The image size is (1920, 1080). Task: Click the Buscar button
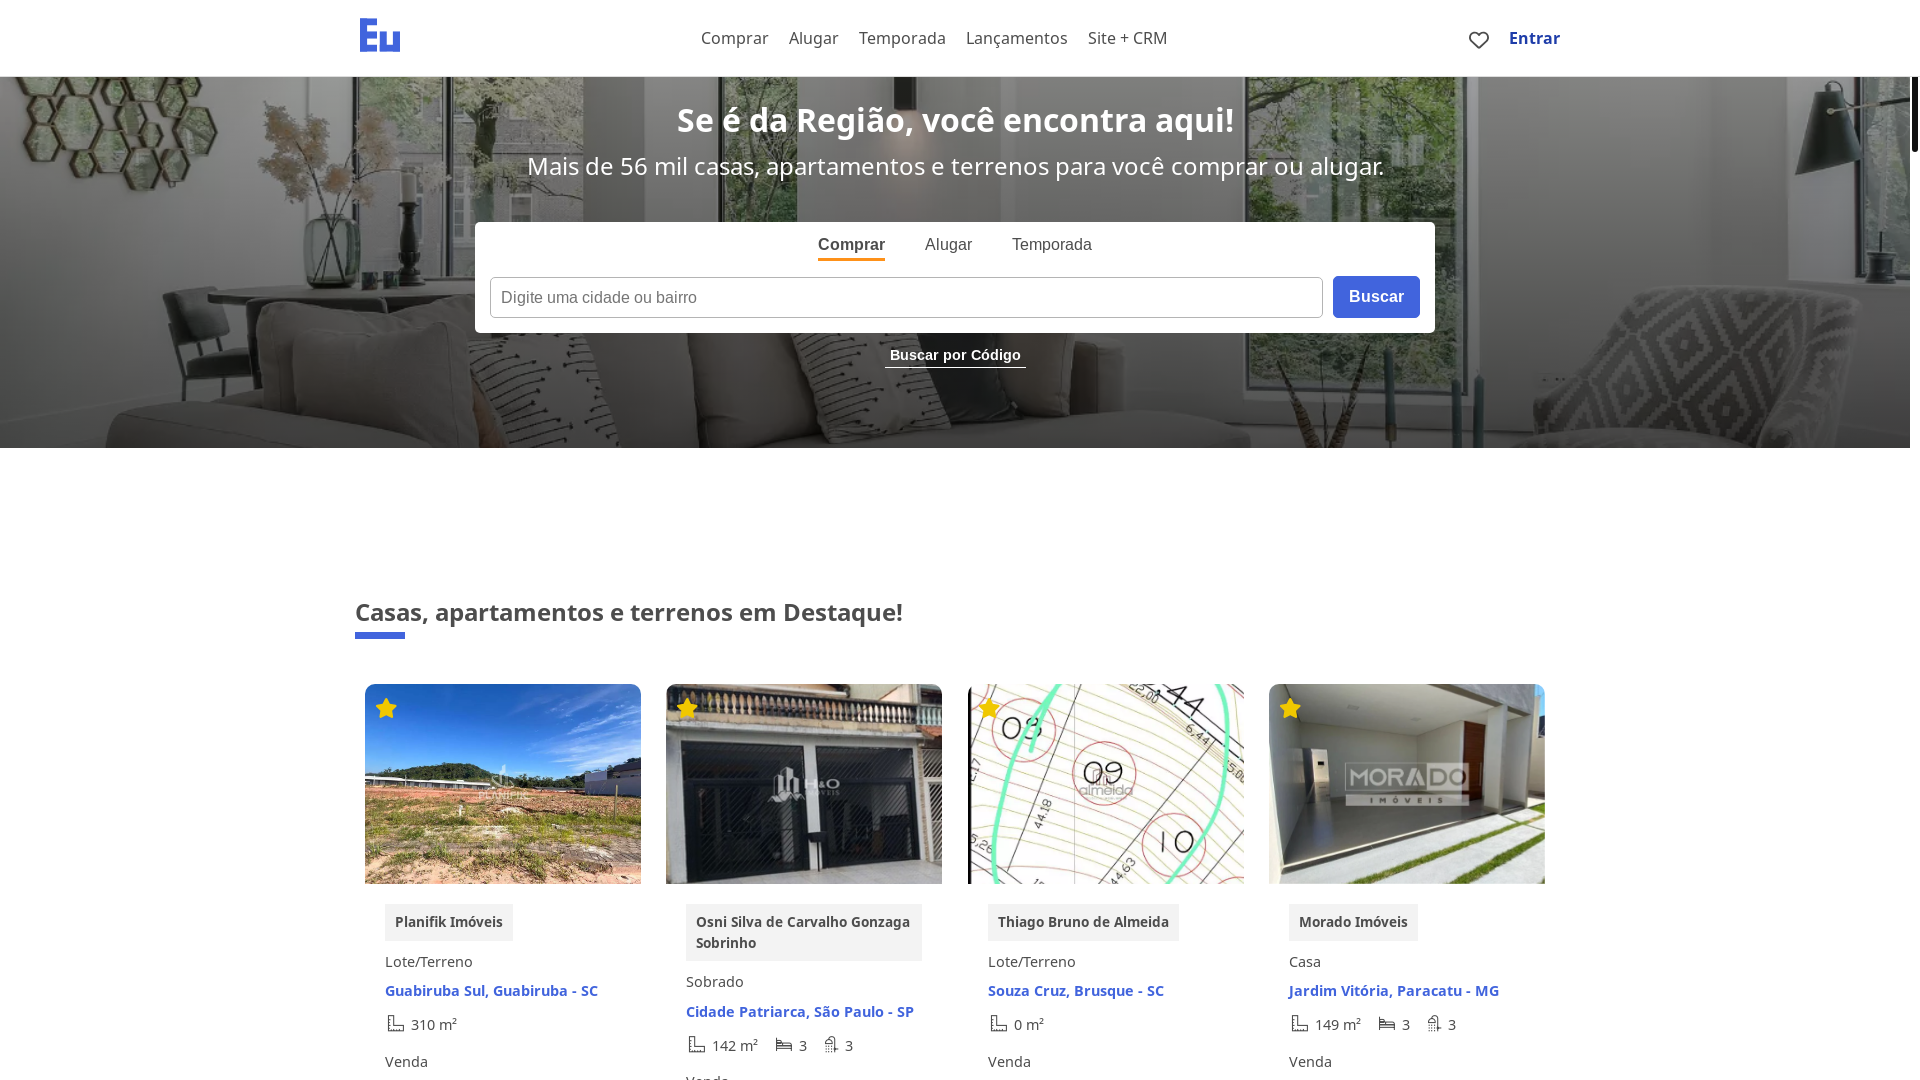tap(1376, 297)
